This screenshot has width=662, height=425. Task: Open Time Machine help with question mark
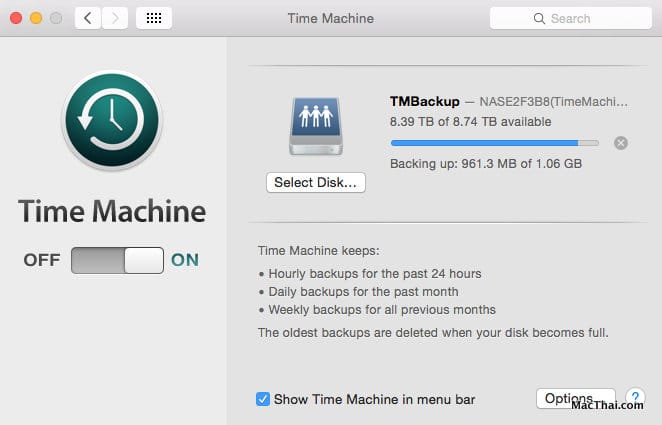tap(634, 399)
